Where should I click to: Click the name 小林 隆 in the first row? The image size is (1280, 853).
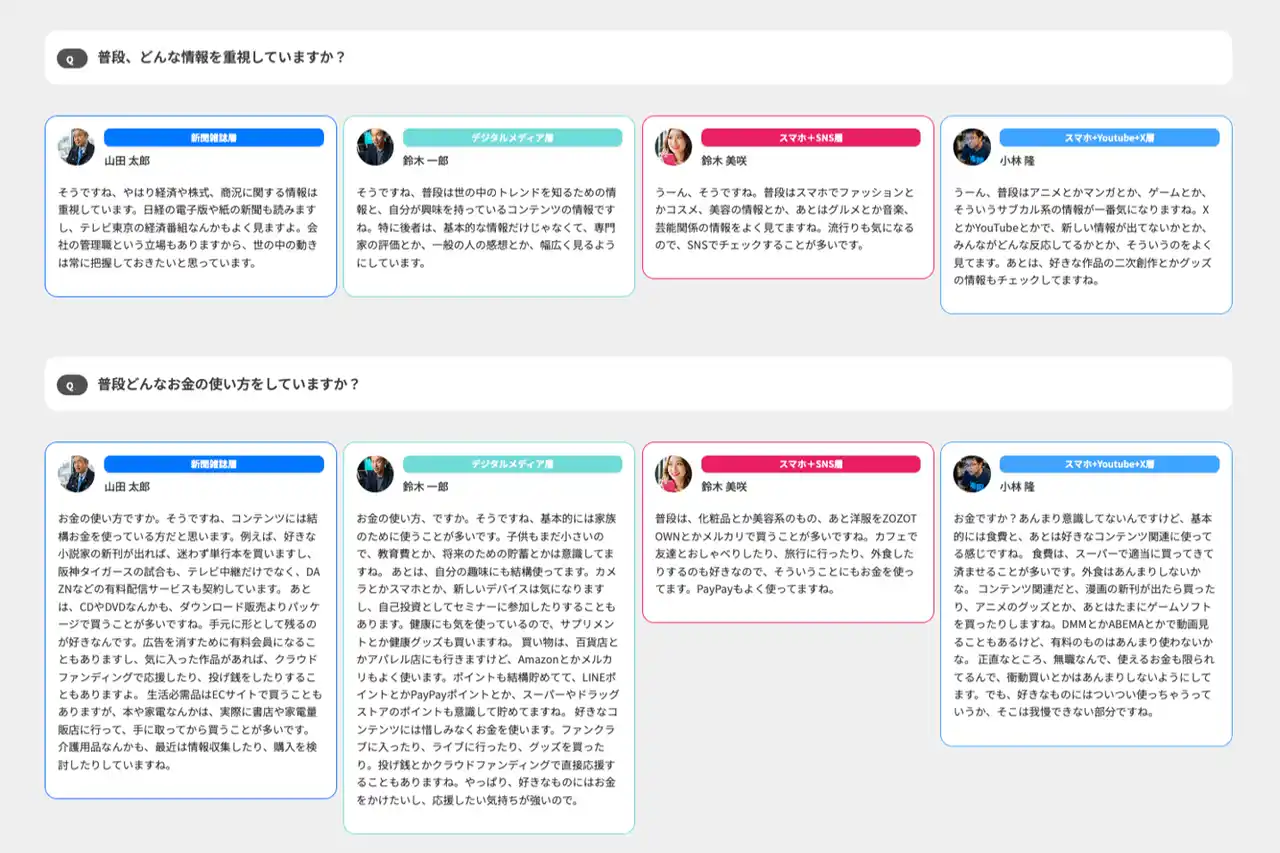[1016, 160]
